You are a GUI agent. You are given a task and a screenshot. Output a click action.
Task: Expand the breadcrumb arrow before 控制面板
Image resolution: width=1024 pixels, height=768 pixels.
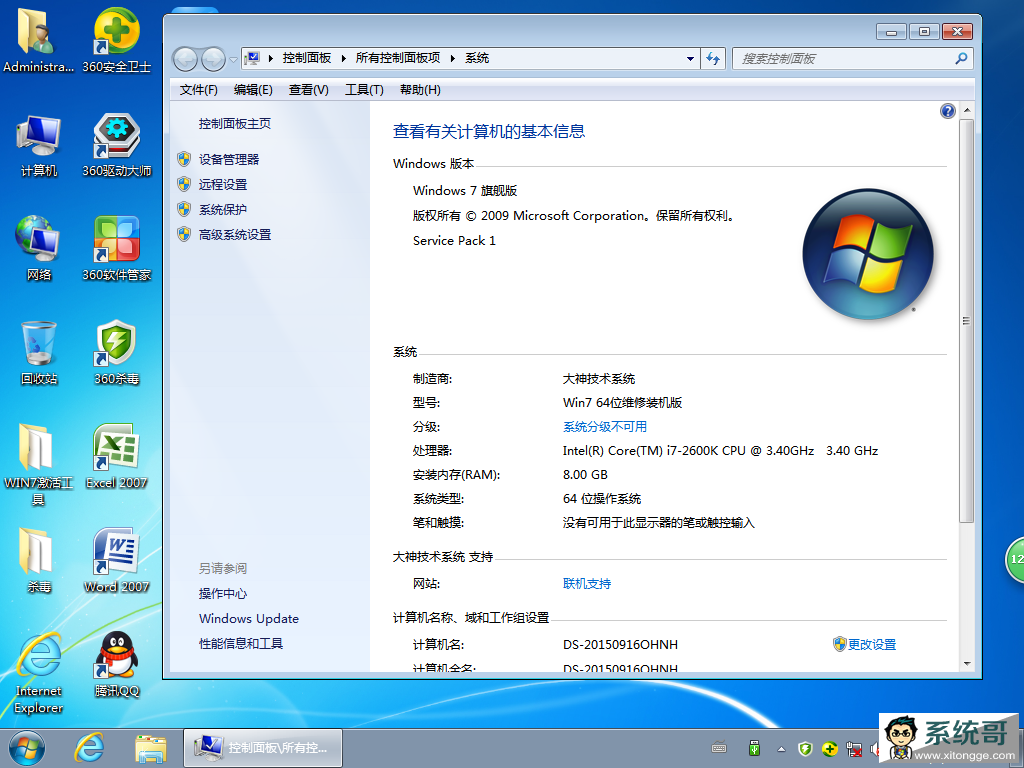pos(270,59)
